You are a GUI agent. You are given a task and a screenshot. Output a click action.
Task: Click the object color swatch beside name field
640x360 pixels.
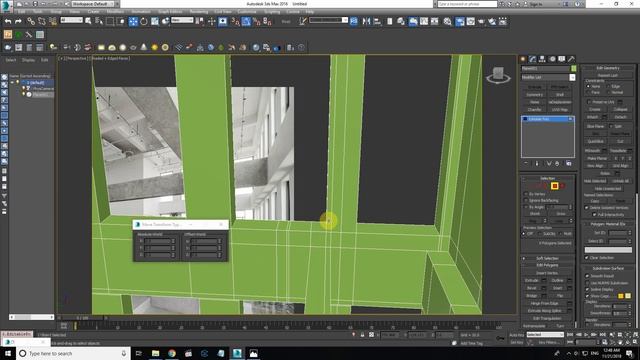(x=573, y=69)
